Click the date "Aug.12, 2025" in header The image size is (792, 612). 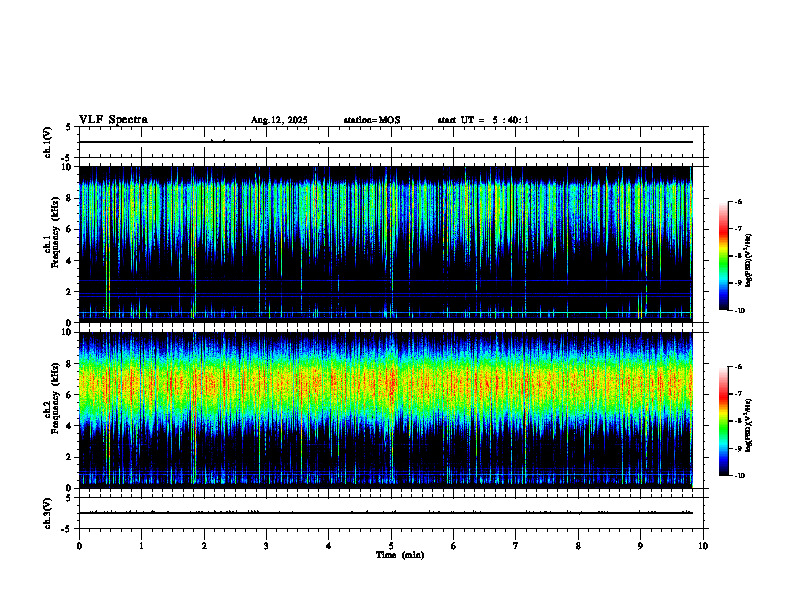point(279,120)
